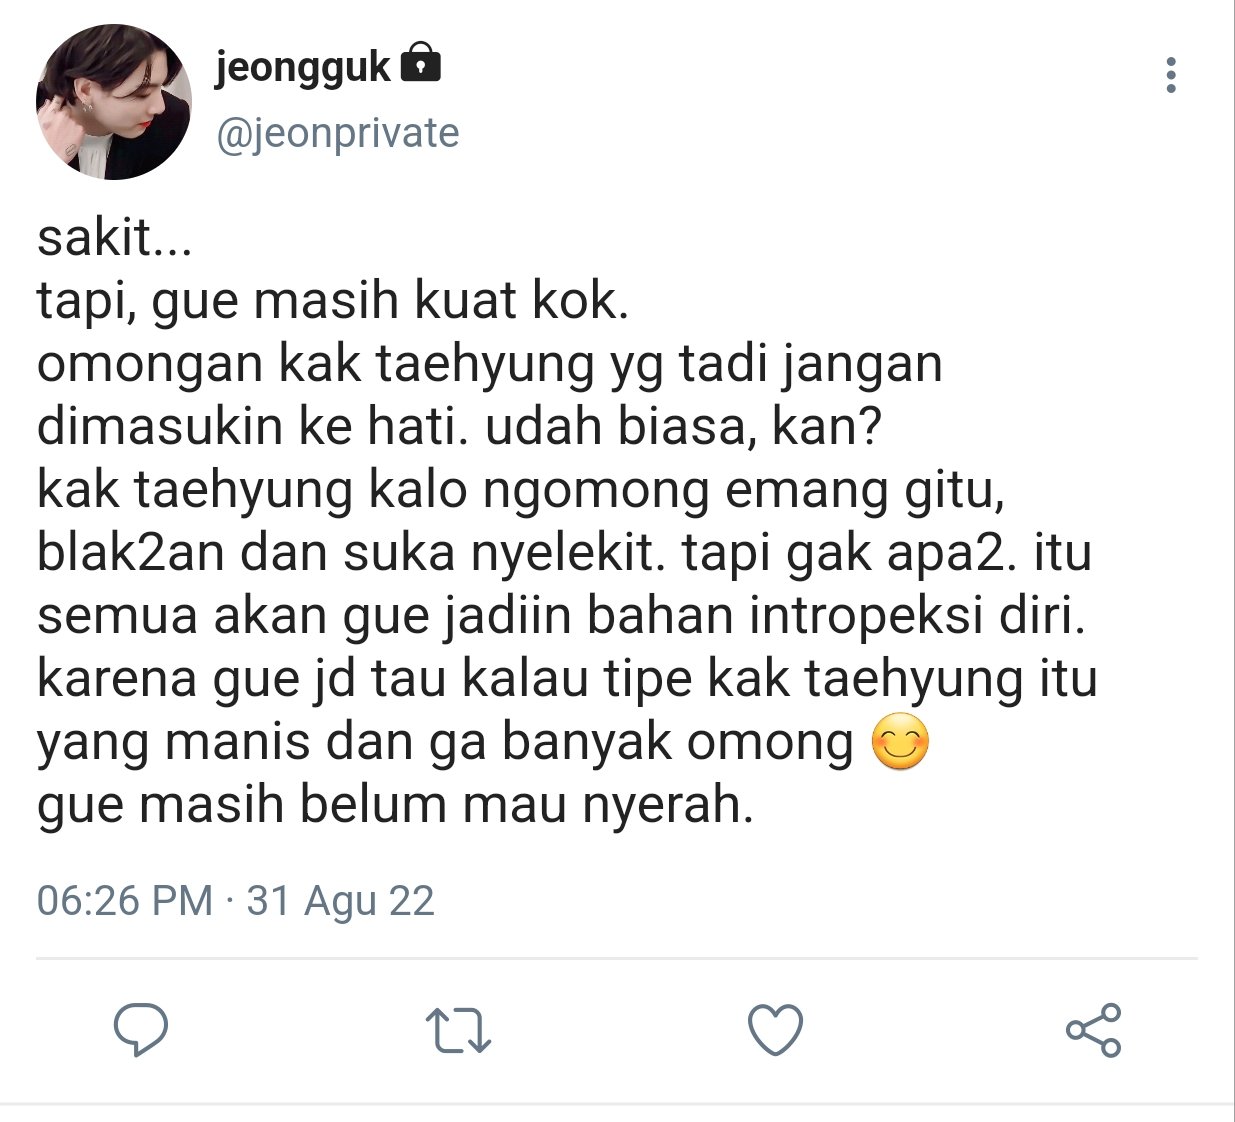Share the tweet via the share icon
Image resolution: width=1235 pixels, height=1122 pixels.
1093,1030
